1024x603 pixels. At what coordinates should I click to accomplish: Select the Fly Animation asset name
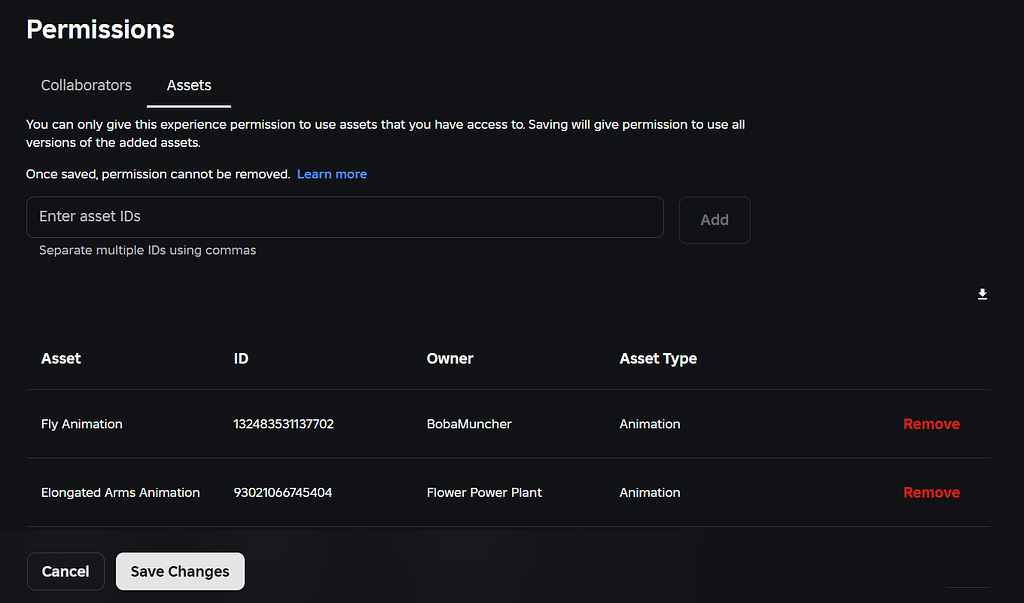(x=81, y=423)
